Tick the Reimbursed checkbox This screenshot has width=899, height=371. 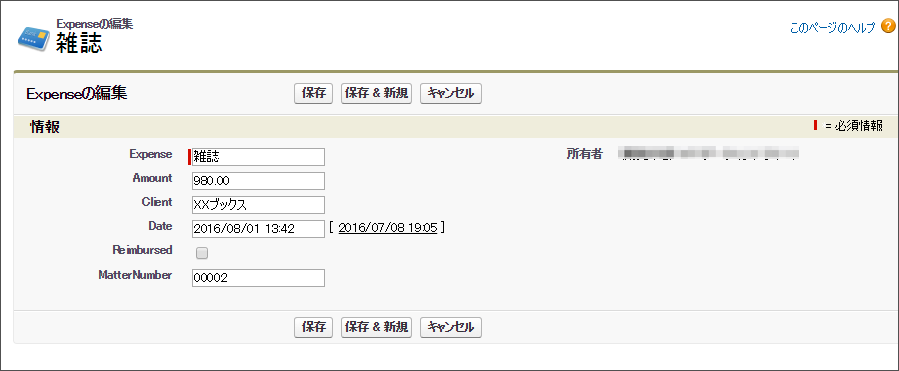201,252
